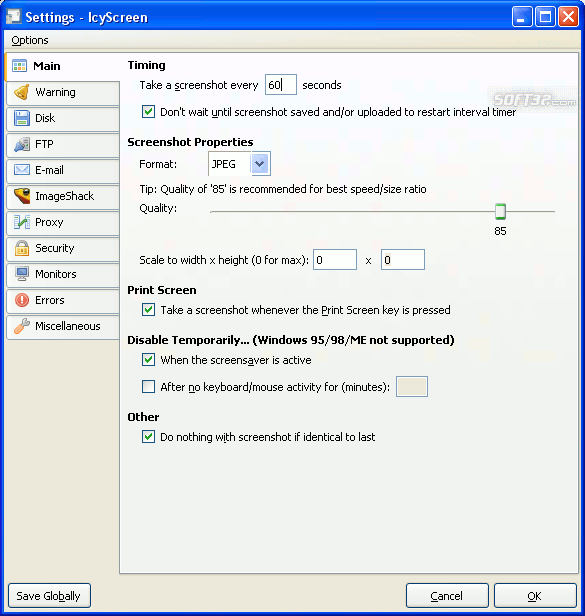Open the FTP settings tab
Screen dimensions: 585x616
tap(63, 144)
